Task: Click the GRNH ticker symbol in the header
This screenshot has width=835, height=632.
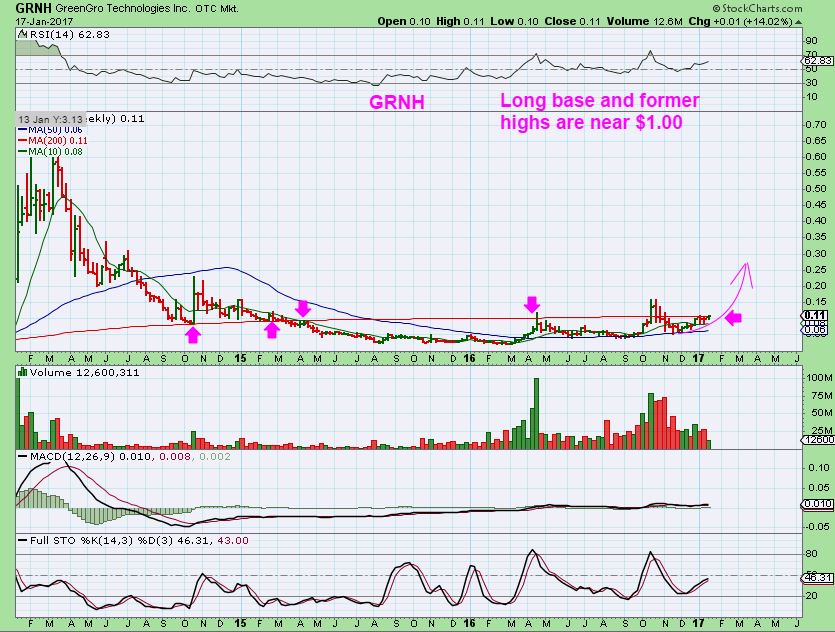Action: [x=34, y=9]
